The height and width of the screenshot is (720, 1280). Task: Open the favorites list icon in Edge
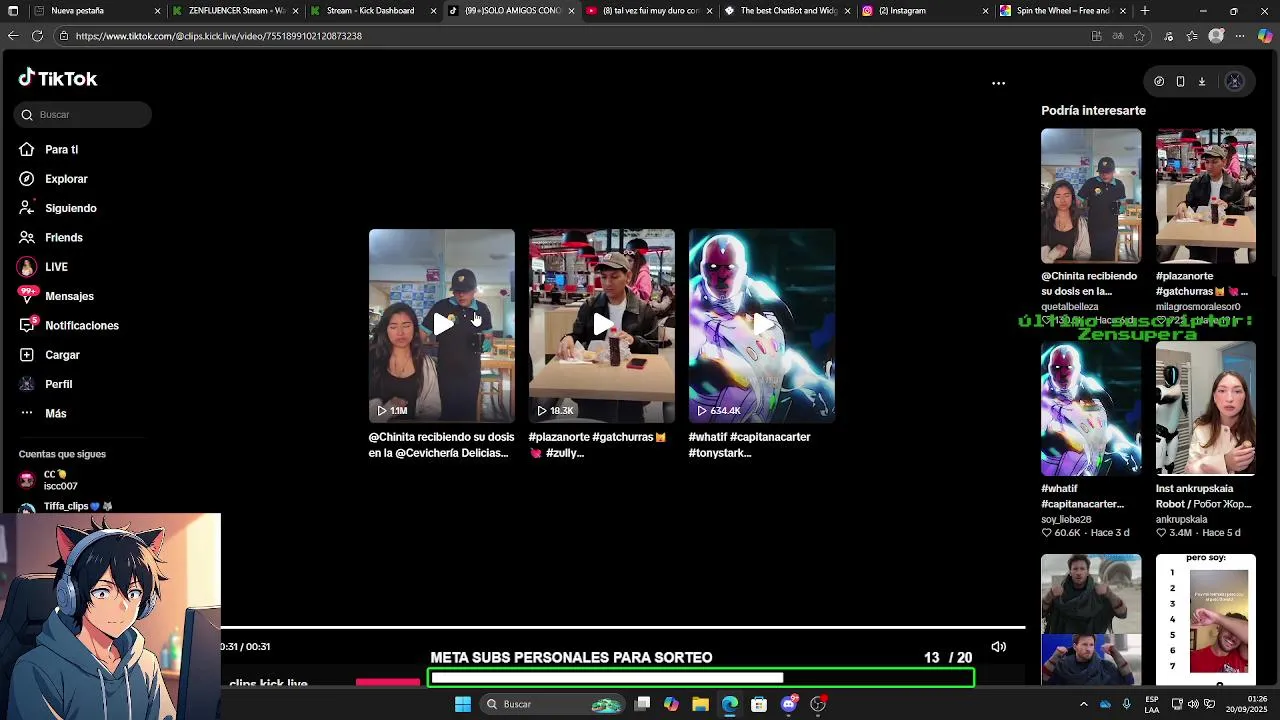point(1192,36)
